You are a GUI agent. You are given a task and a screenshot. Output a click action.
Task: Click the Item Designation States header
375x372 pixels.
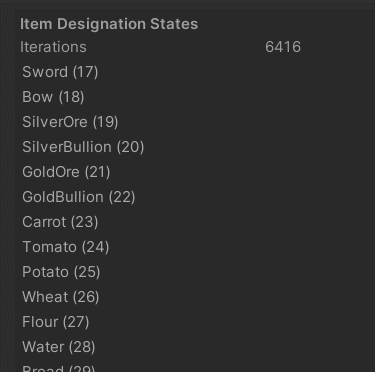click(x=109, y=24)
